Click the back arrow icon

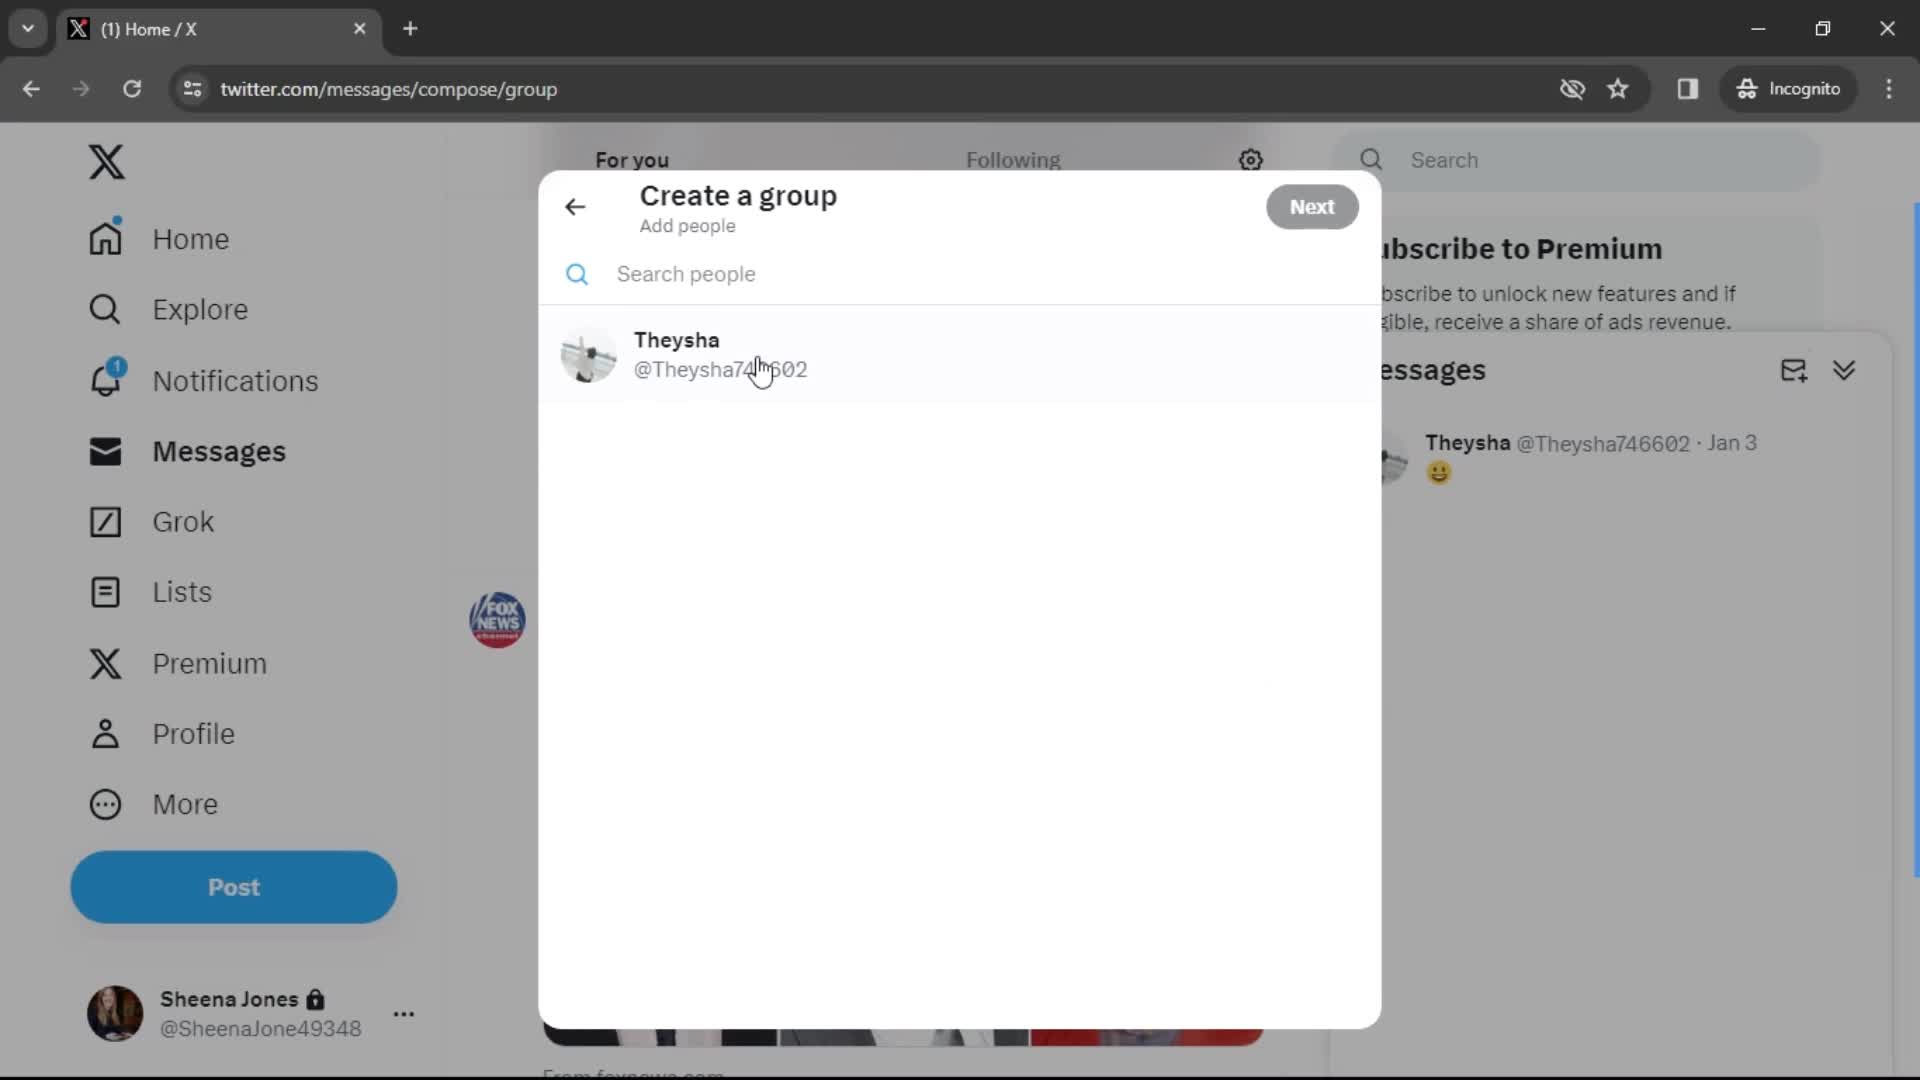[575, 206]
